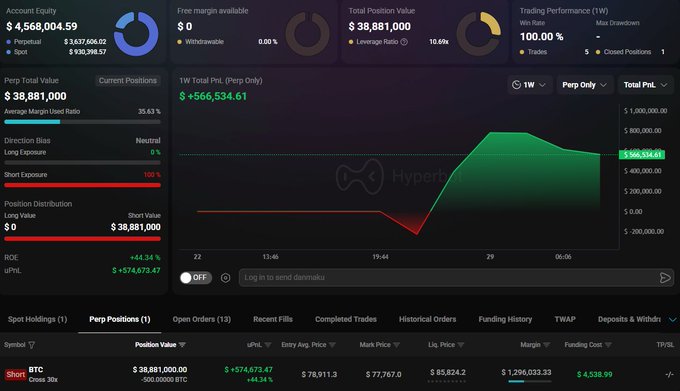The width and height of the screenshot is (680, 391).
Task: Open the Perp Only filter dropdown
Action: click(585, 85)
